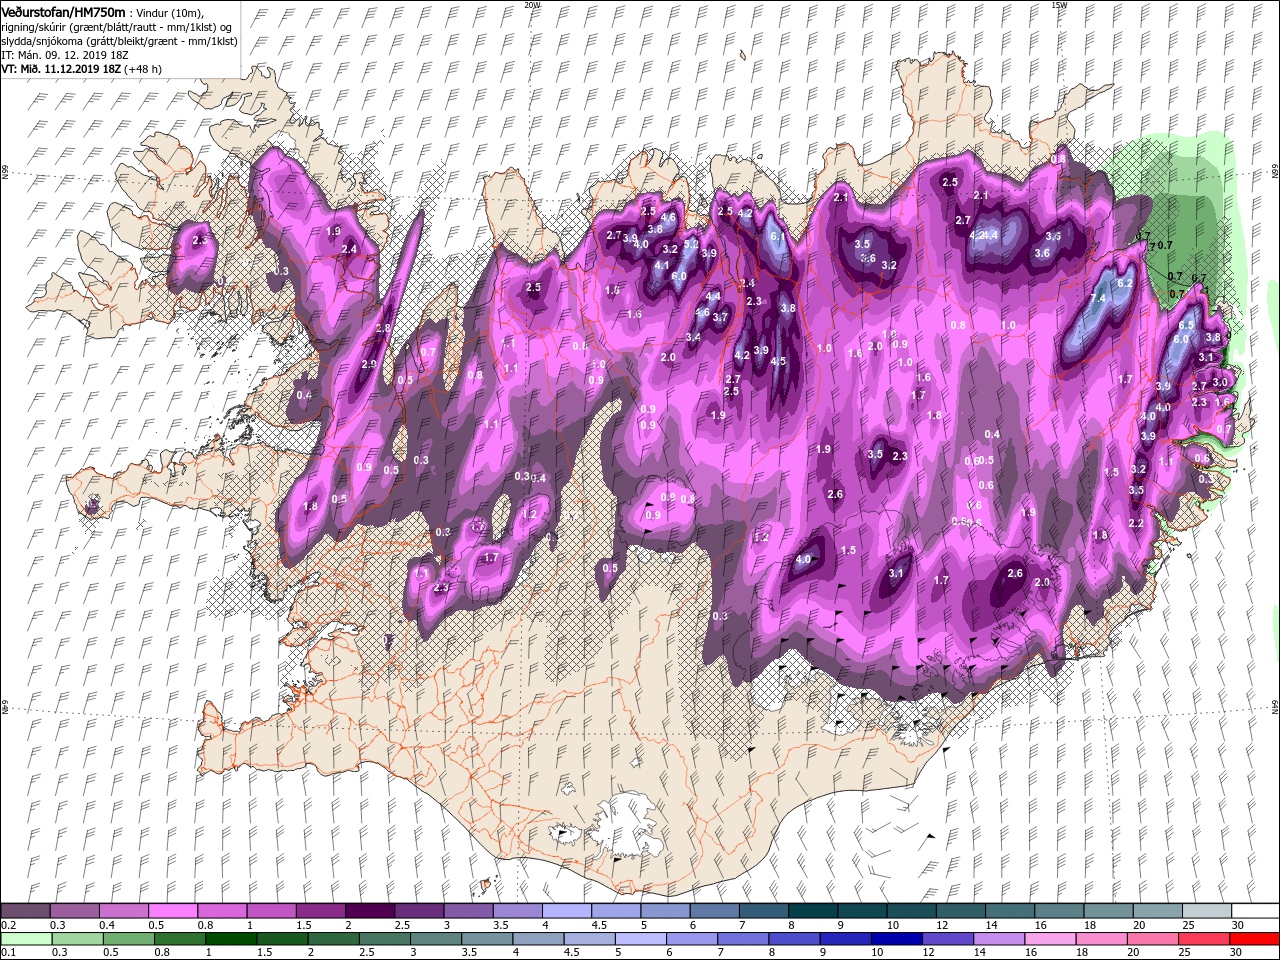Click the bottom legend swatch between 9 and 10
This screenshot has height=960, width=1280.
(844, 938)
